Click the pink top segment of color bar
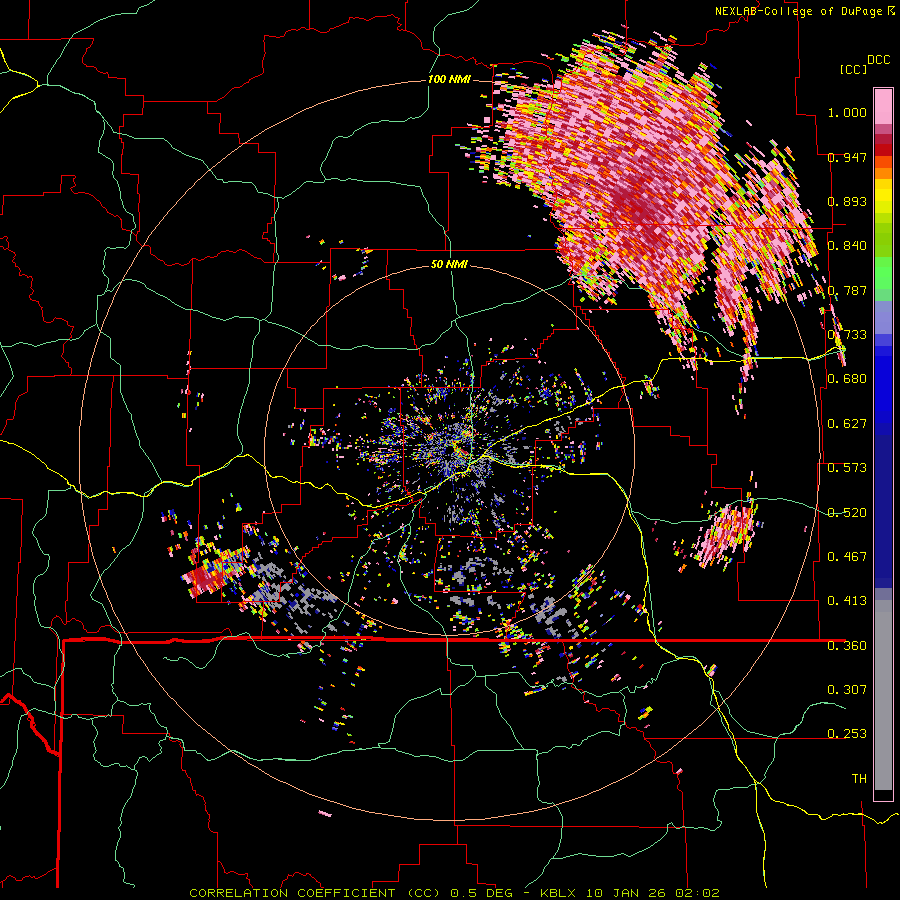This screenshot has height=900, width=900. (x=883, y=106)
